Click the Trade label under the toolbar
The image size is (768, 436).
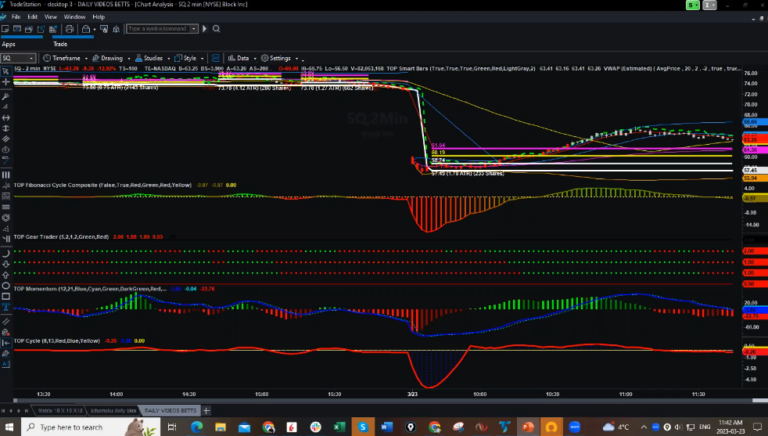click(59, 44)
